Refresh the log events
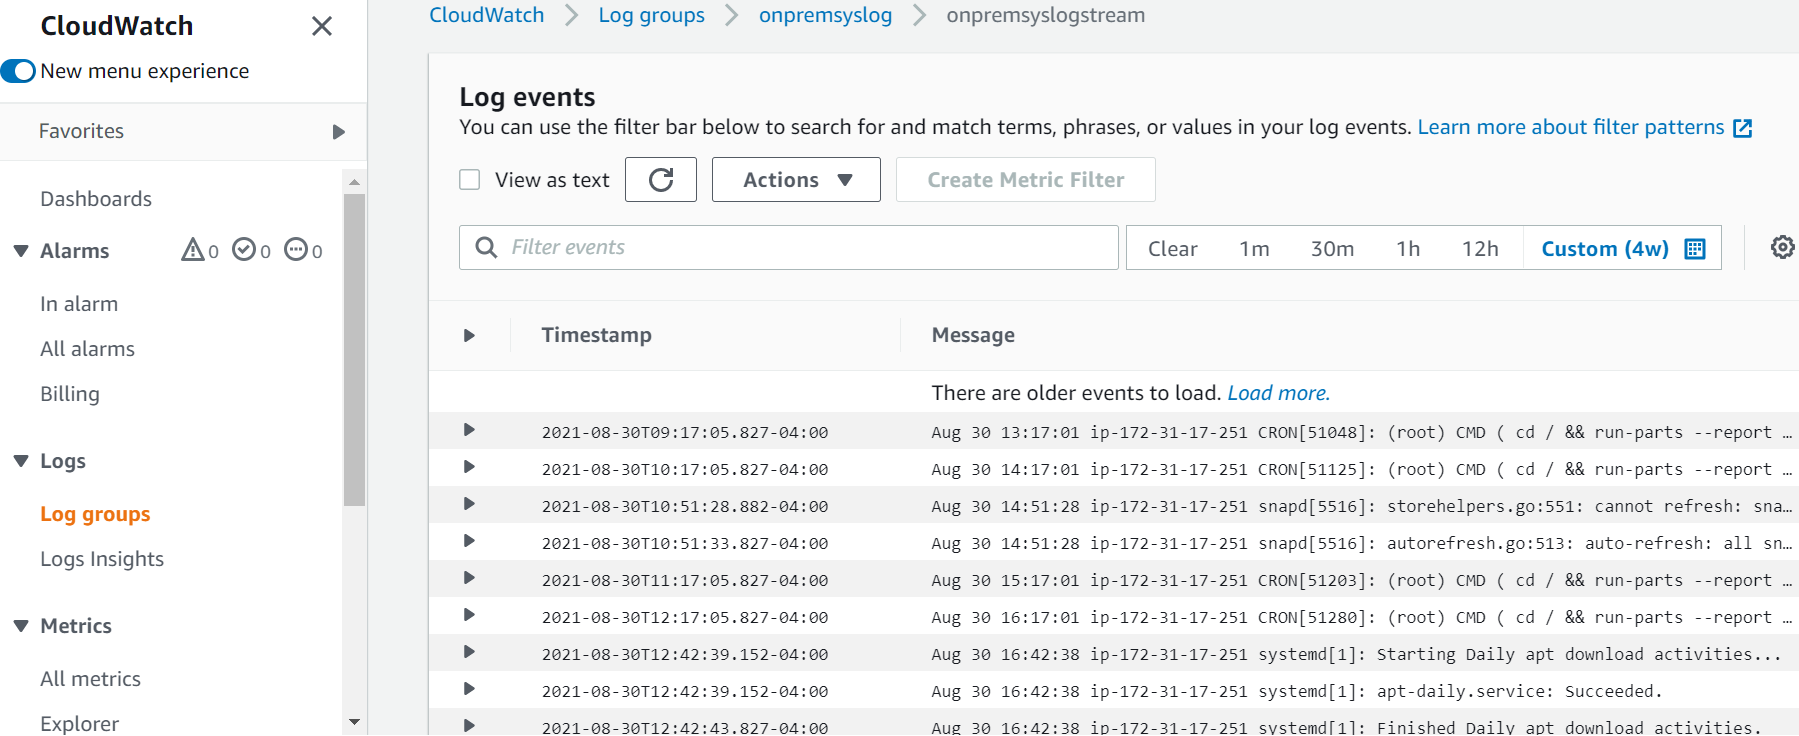 tap(661, 180)
